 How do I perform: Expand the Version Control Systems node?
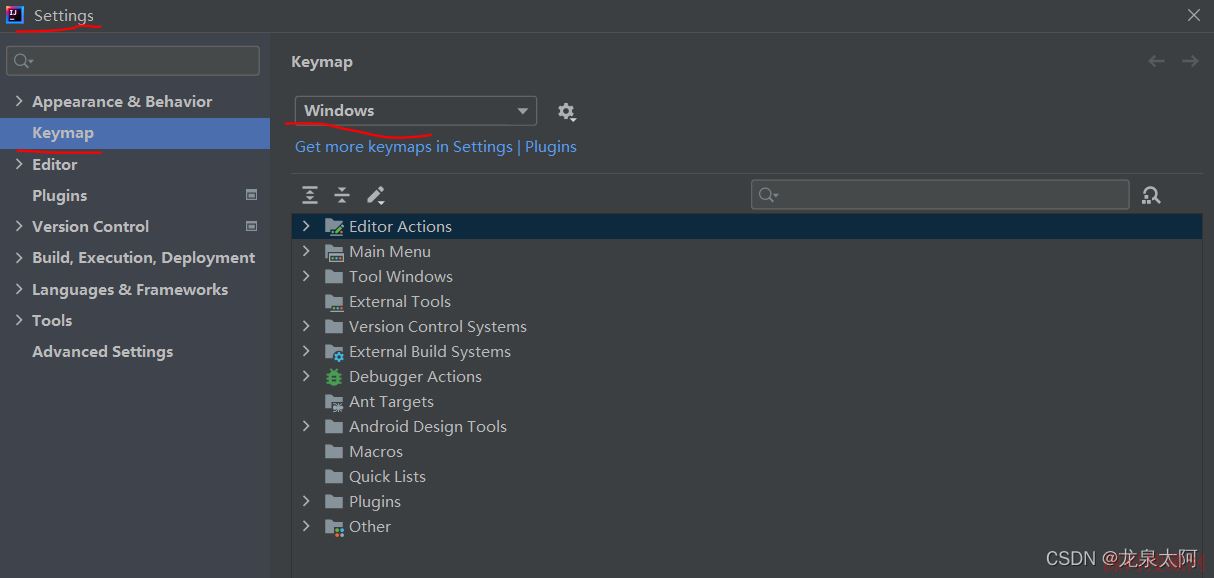(306, 327)
